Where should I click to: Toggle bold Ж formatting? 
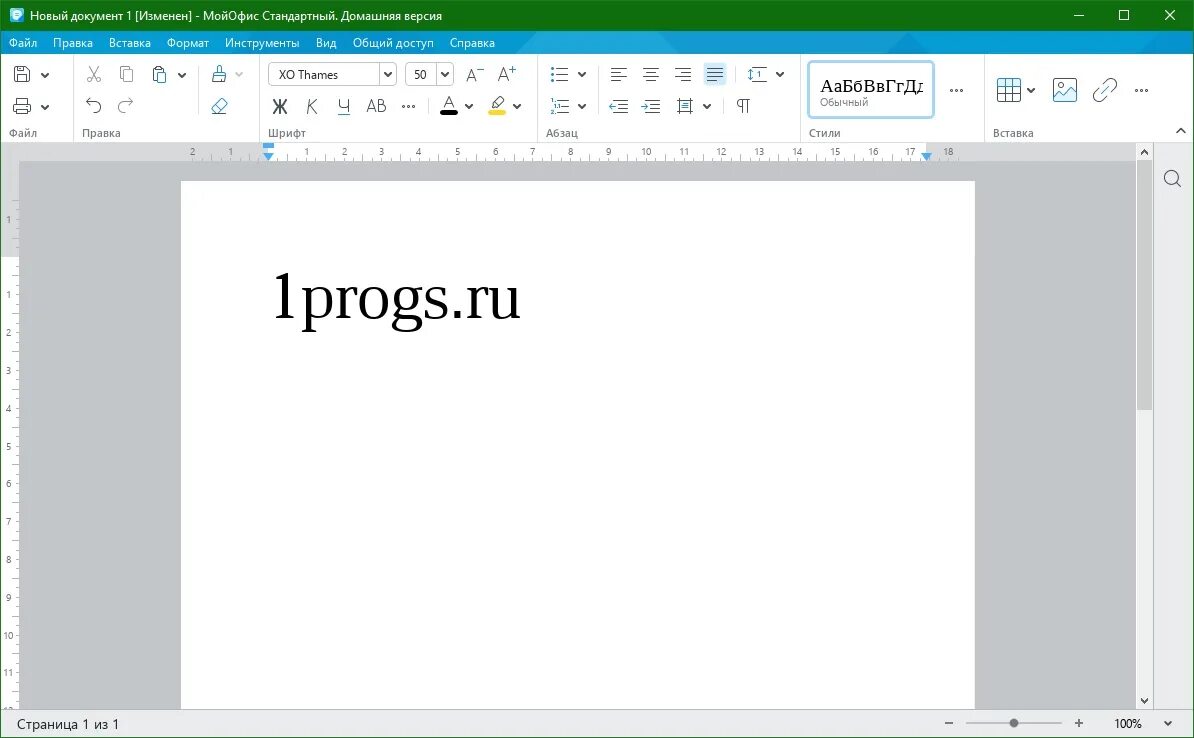pos(279,106)
